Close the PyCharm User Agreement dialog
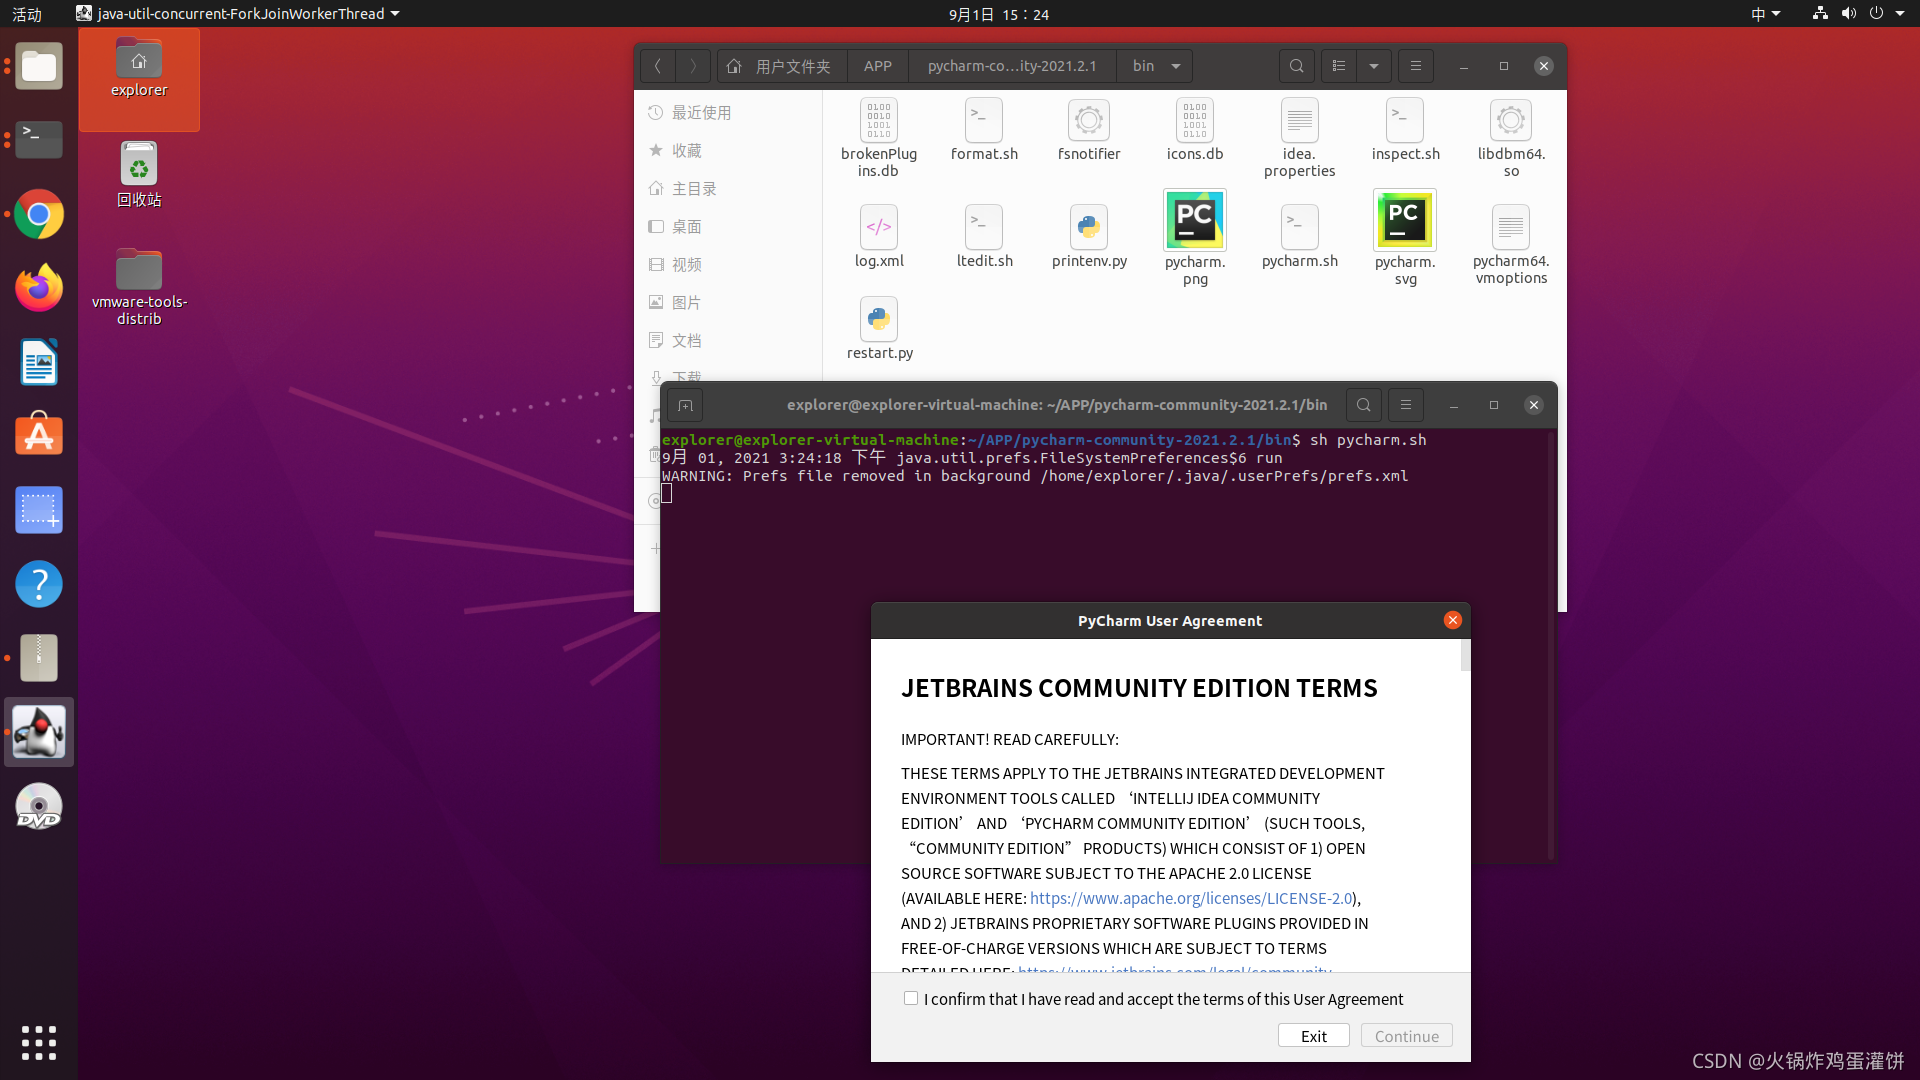The image size is (1920, 1080). point(1452,620)
